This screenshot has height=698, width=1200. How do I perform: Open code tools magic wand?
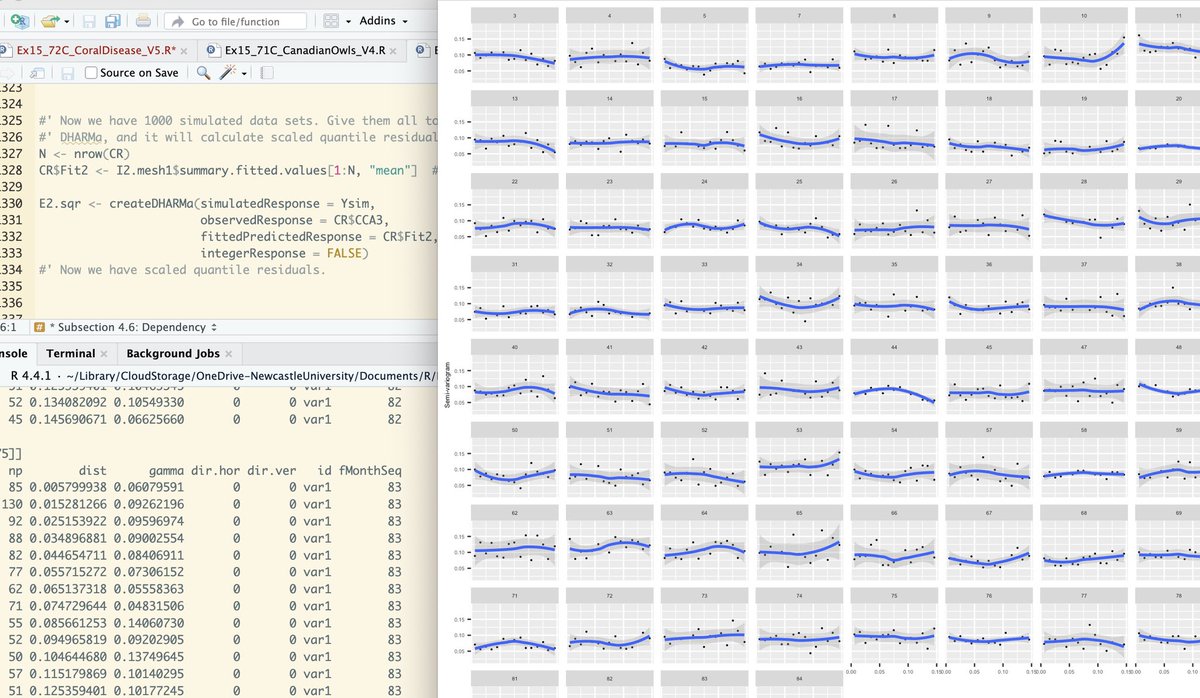click(x=227, y=73)
